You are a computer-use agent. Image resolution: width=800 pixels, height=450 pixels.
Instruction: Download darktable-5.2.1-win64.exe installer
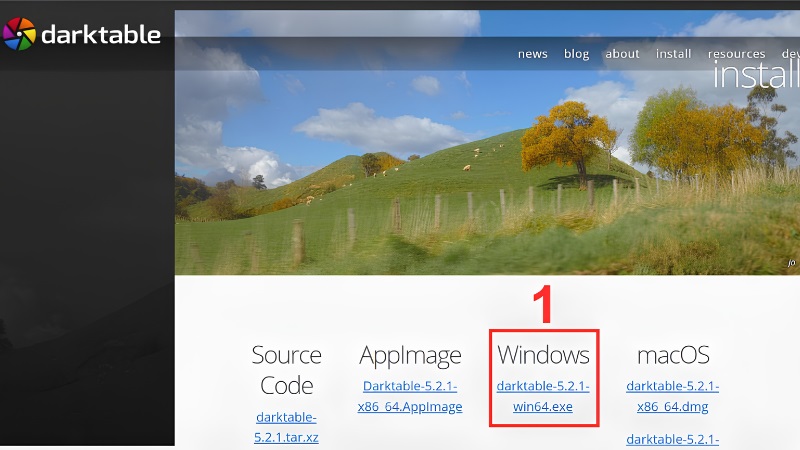(543, 396)
